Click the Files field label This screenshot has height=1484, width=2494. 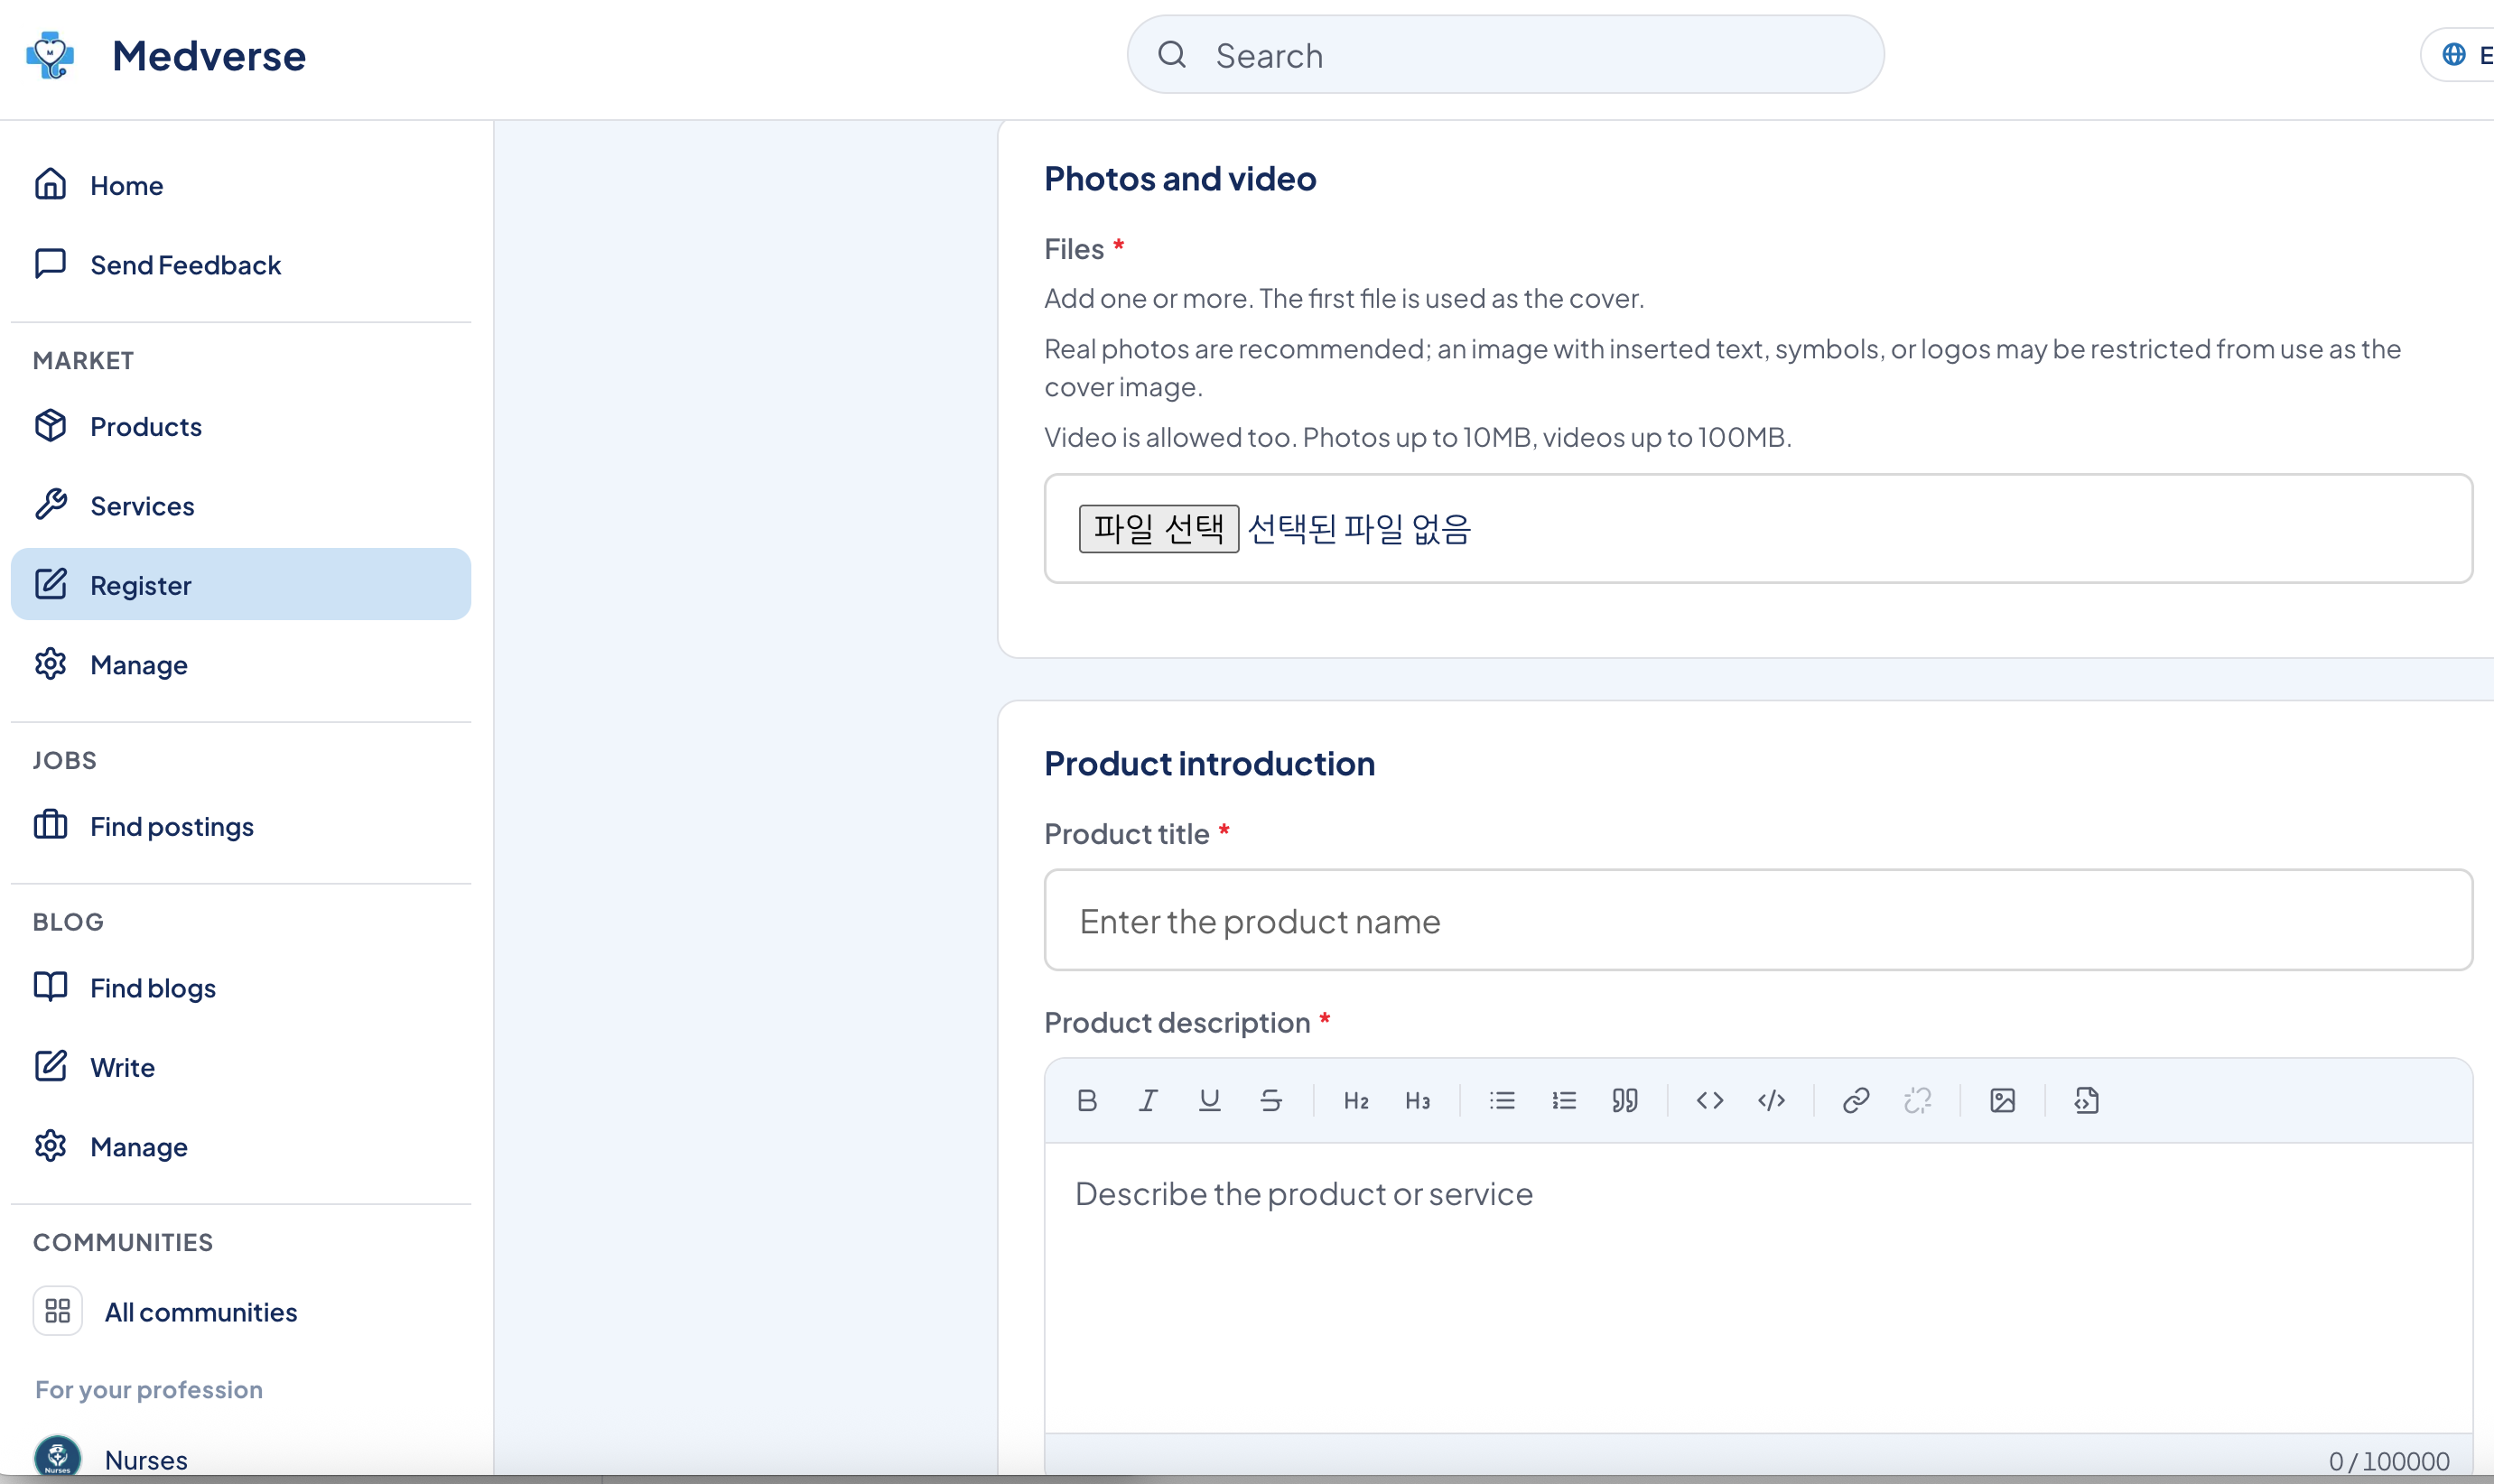pos(1074,248)
